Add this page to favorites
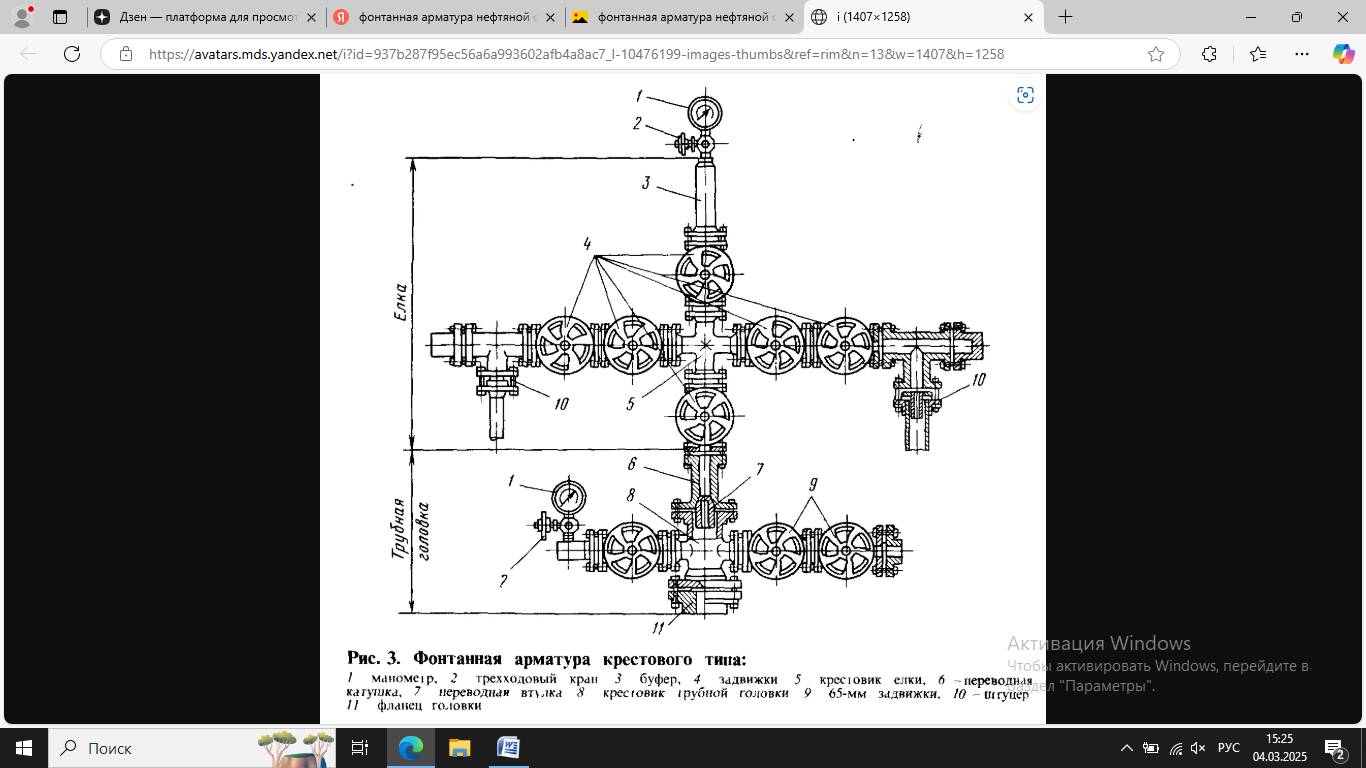The height and width of the screenshot is (768, 1366). pos(1156,54)
